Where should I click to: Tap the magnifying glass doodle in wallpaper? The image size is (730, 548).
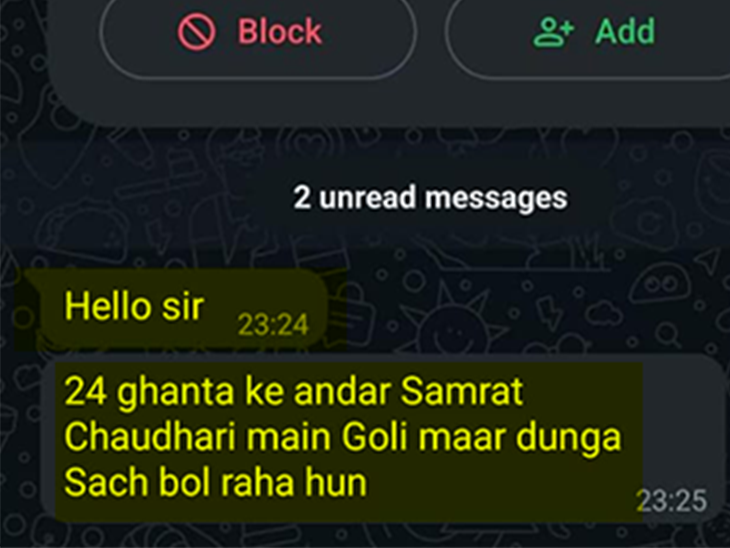[669, 334]
